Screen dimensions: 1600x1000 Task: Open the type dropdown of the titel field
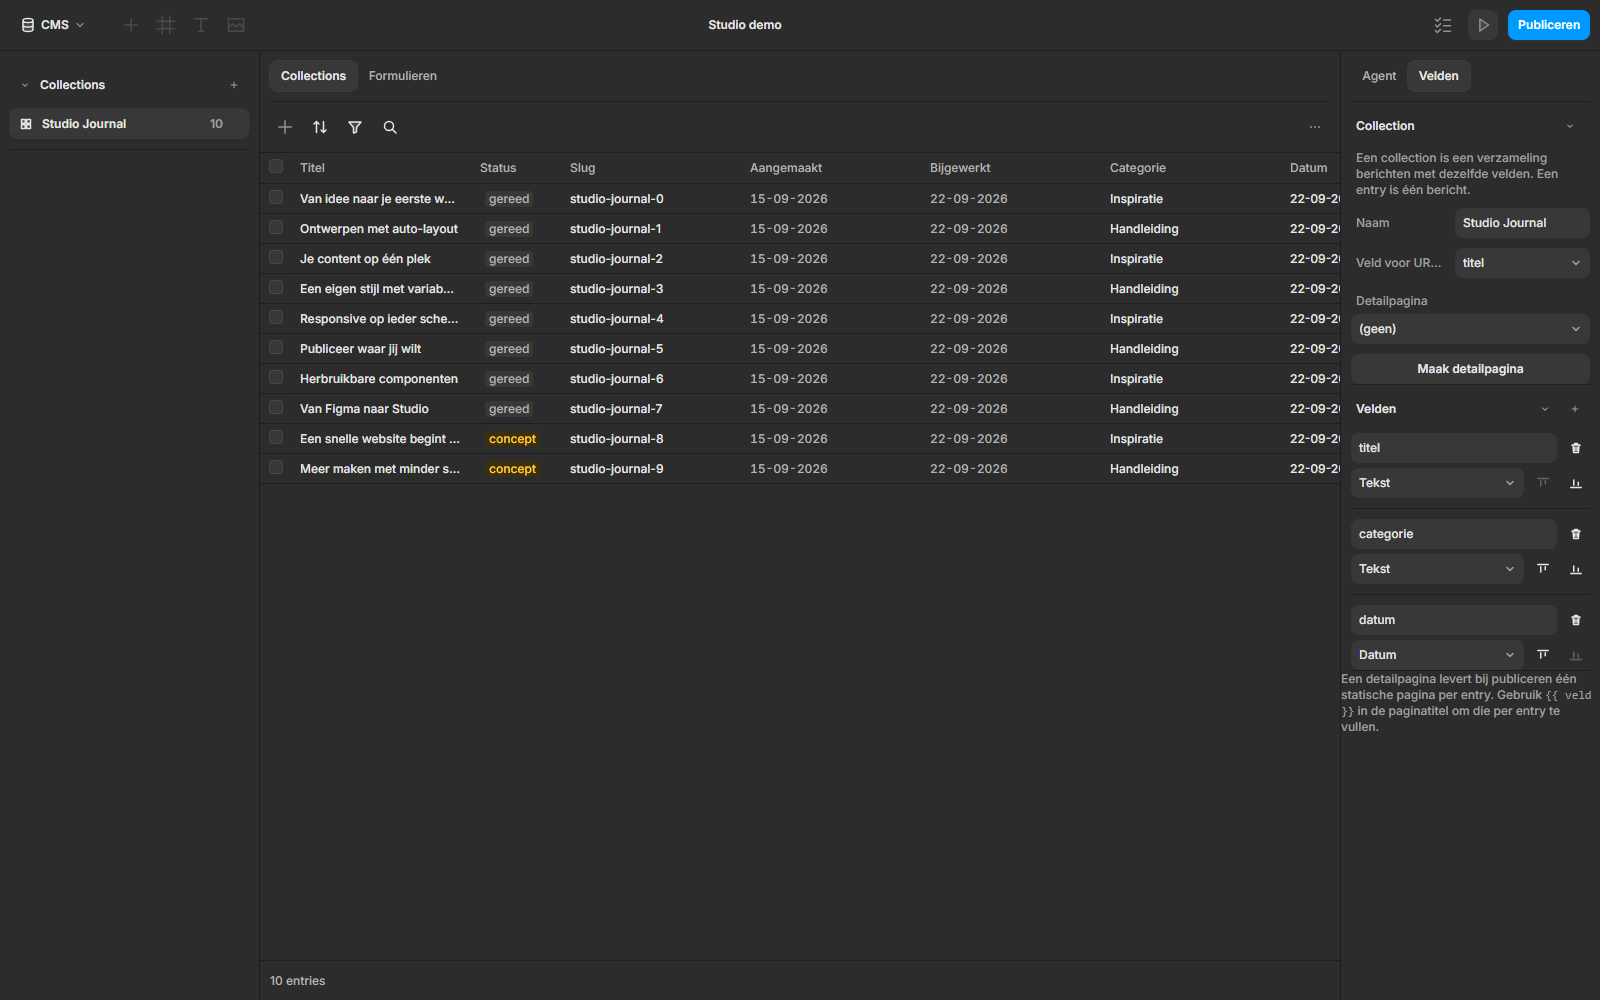[x=1437, y=483]
